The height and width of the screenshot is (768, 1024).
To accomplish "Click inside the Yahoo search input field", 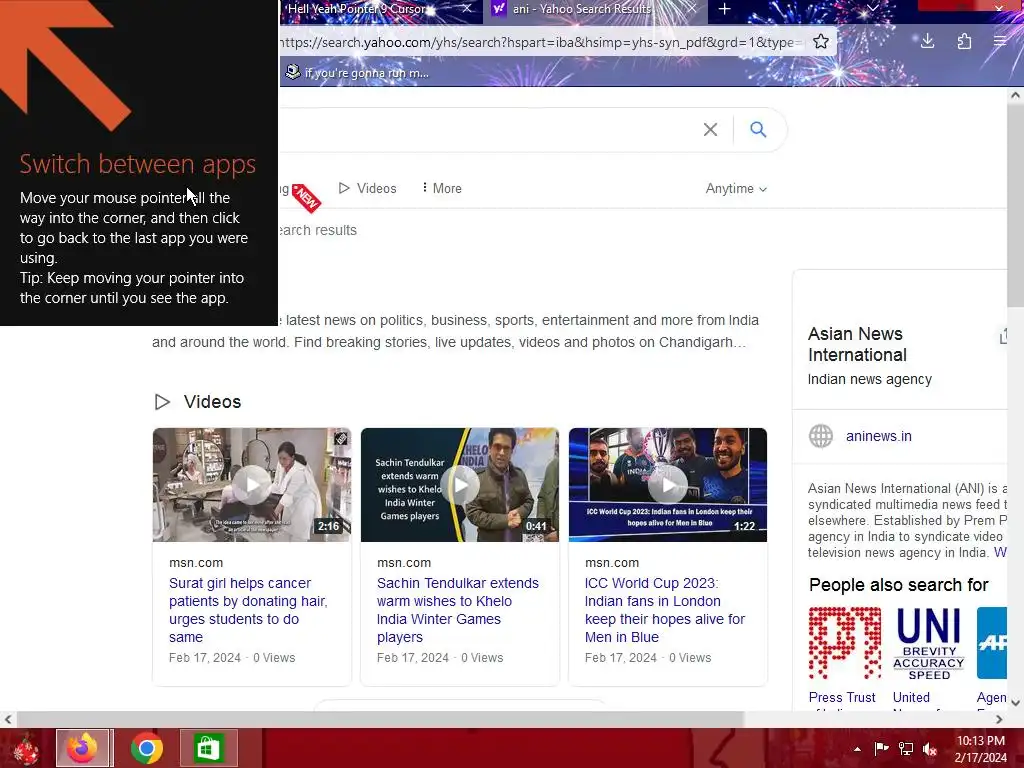I will (x=487, y=129).
